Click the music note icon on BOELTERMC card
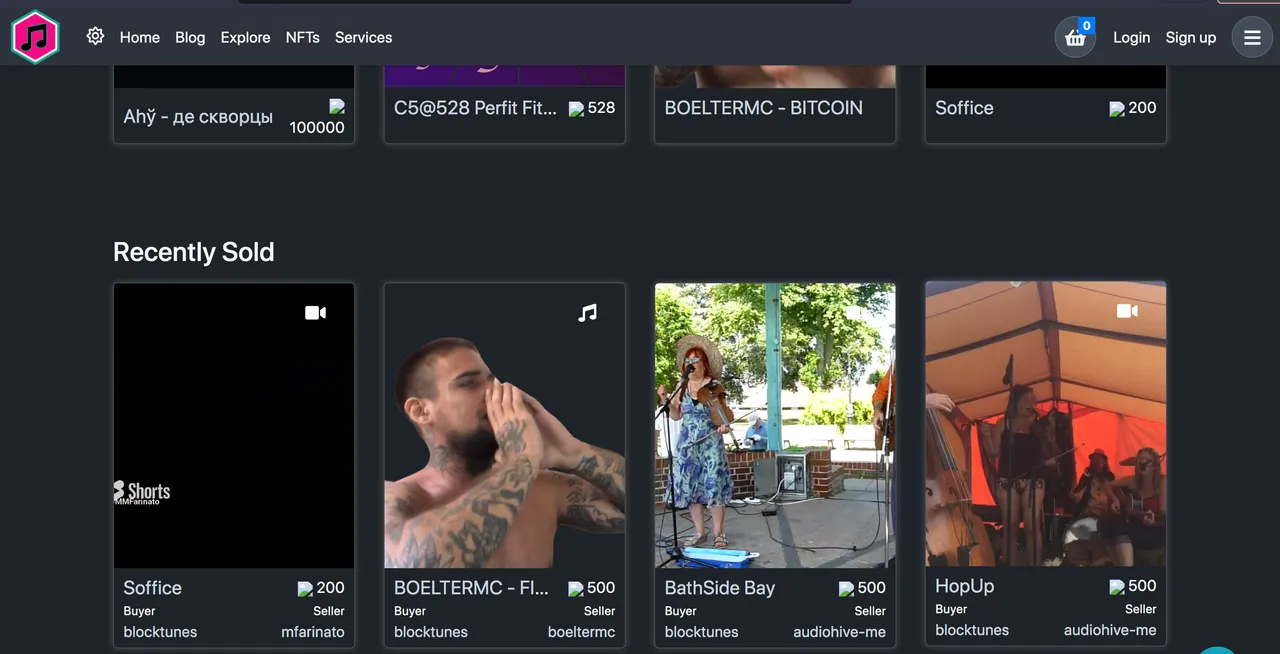 [x=587, y=313]
